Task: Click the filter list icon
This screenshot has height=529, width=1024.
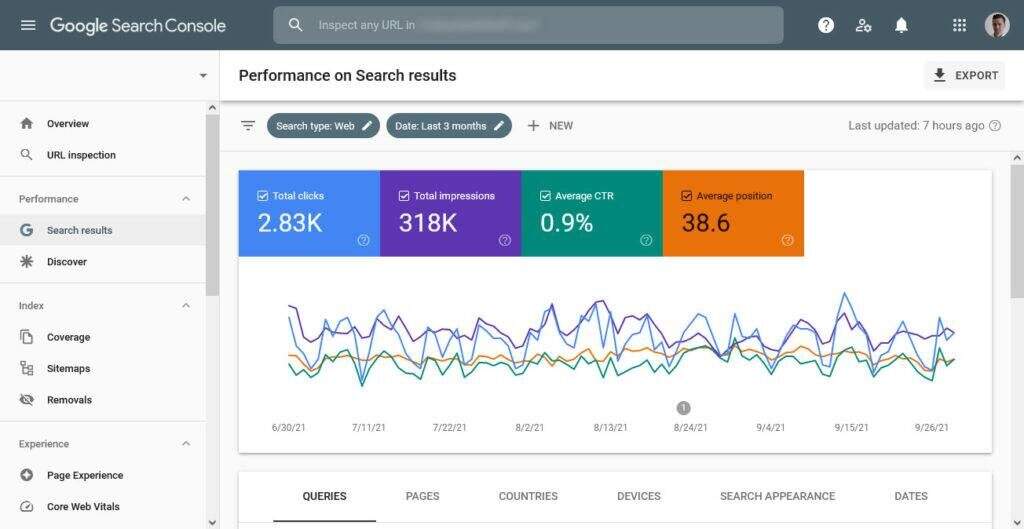Action: (x=248, y=126)
